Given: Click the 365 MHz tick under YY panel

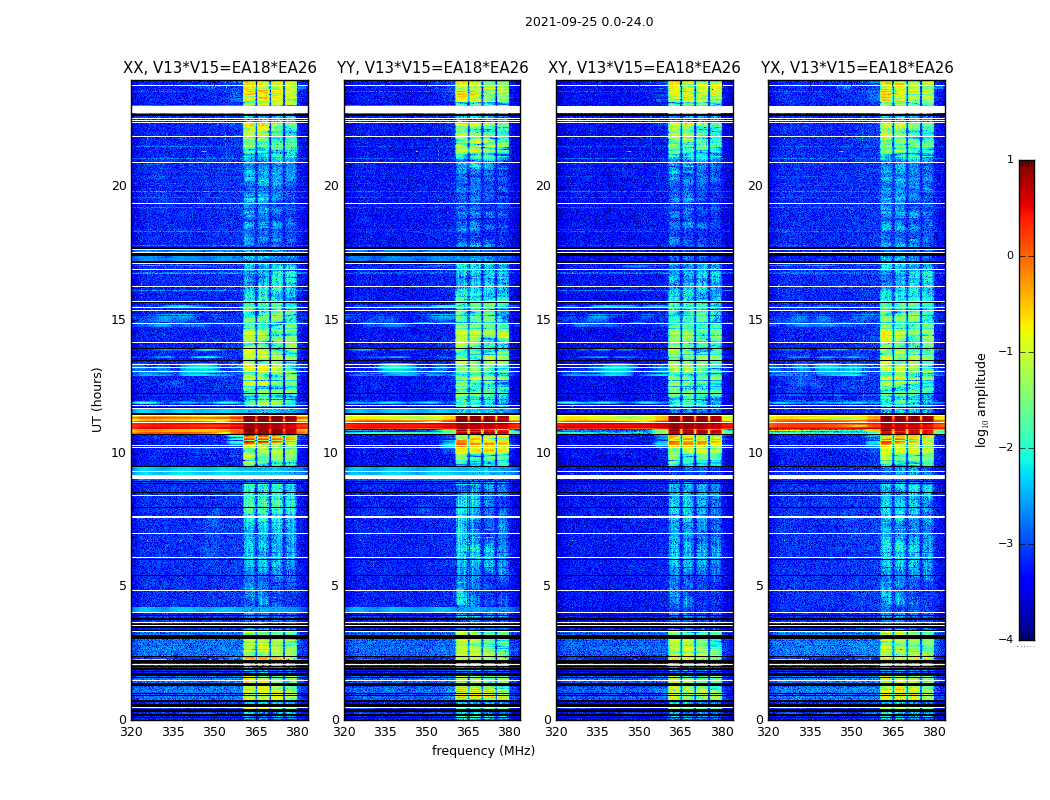Looking at the screenshot, I should (468, 732).
